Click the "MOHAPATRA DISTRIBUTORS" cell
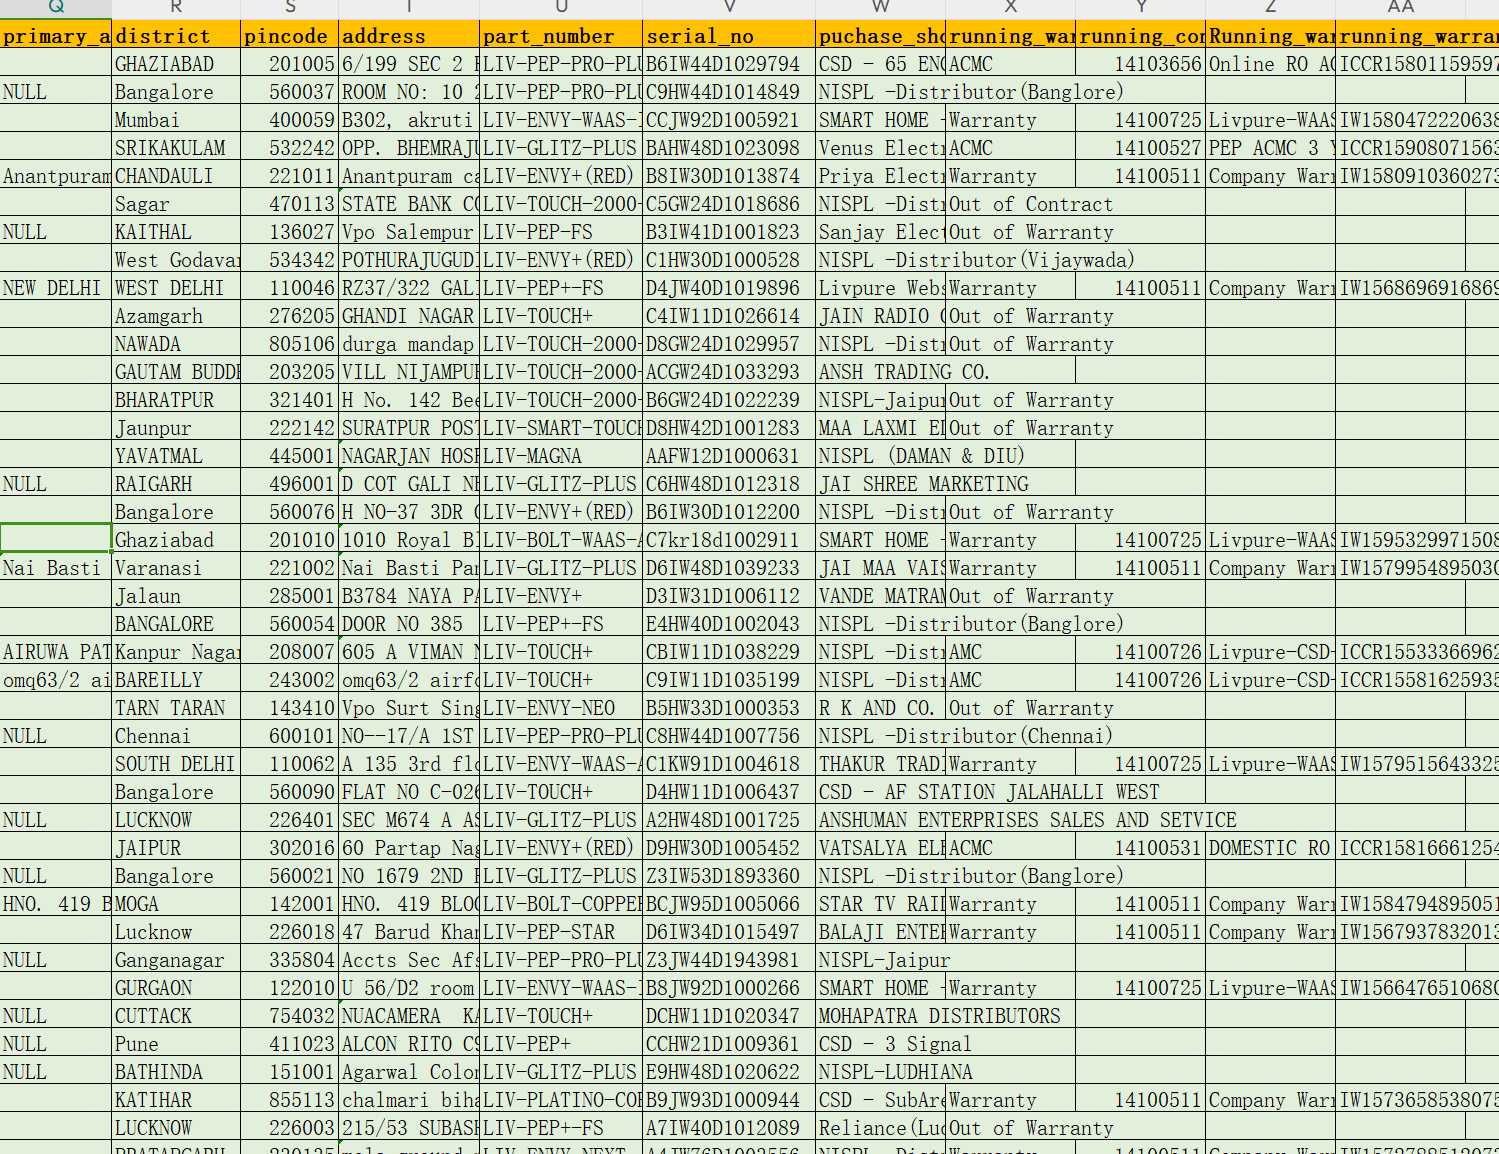1499x1154 pixels. coord(939,1016)
